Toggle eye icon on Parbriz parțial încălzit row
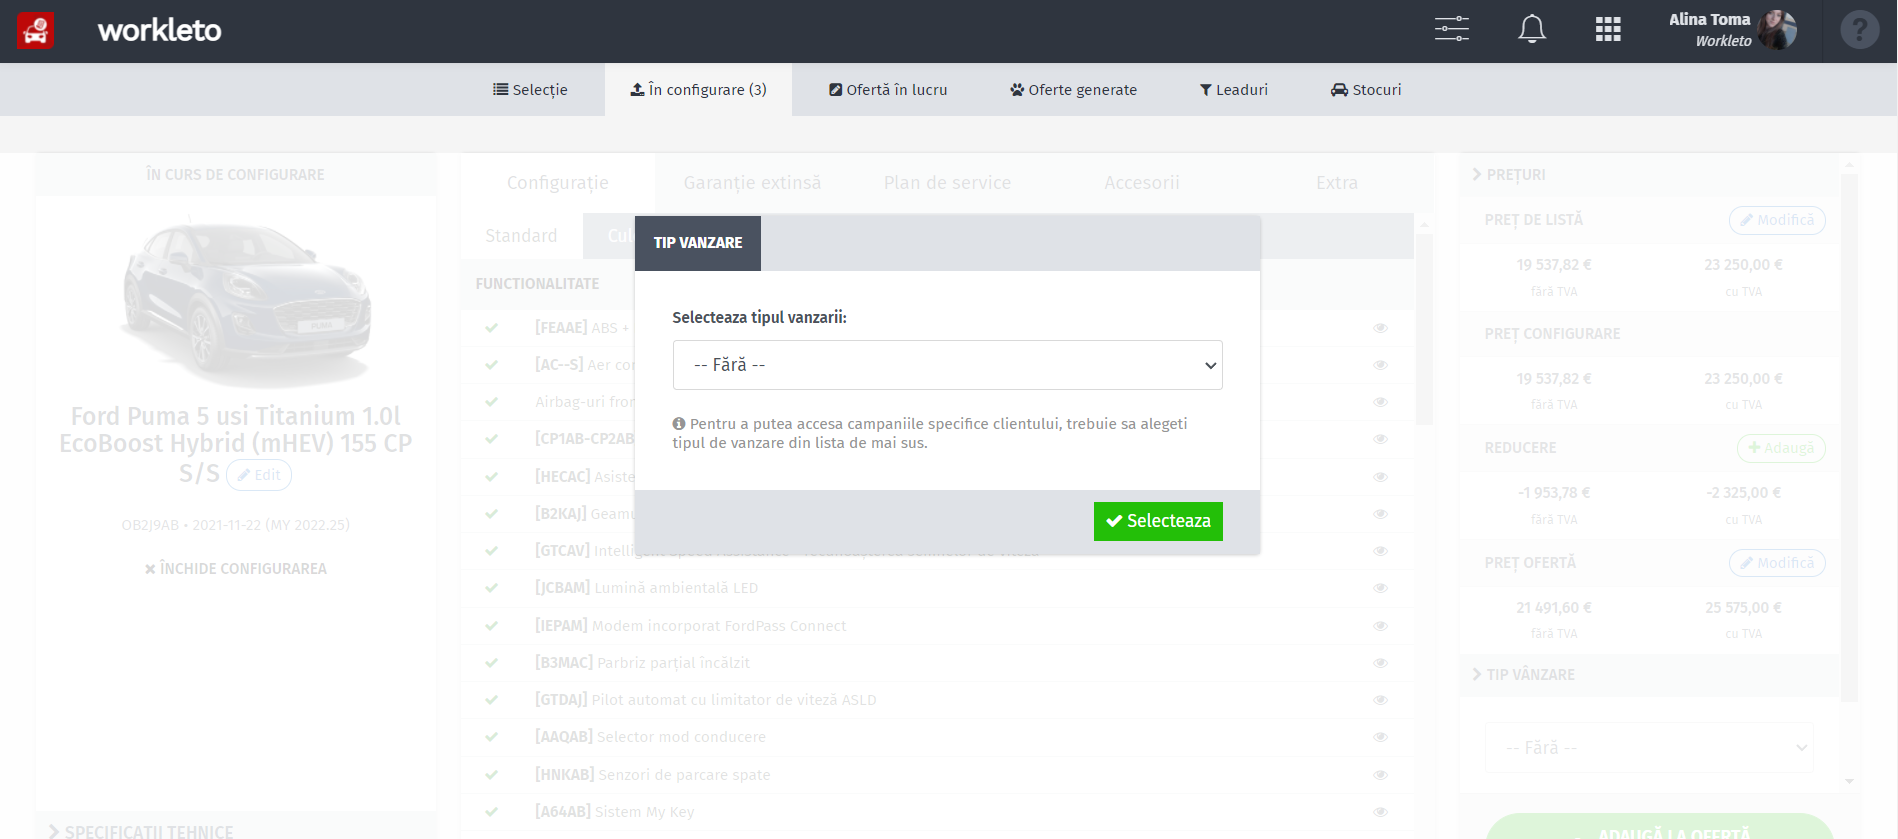 coord(1380,663)
